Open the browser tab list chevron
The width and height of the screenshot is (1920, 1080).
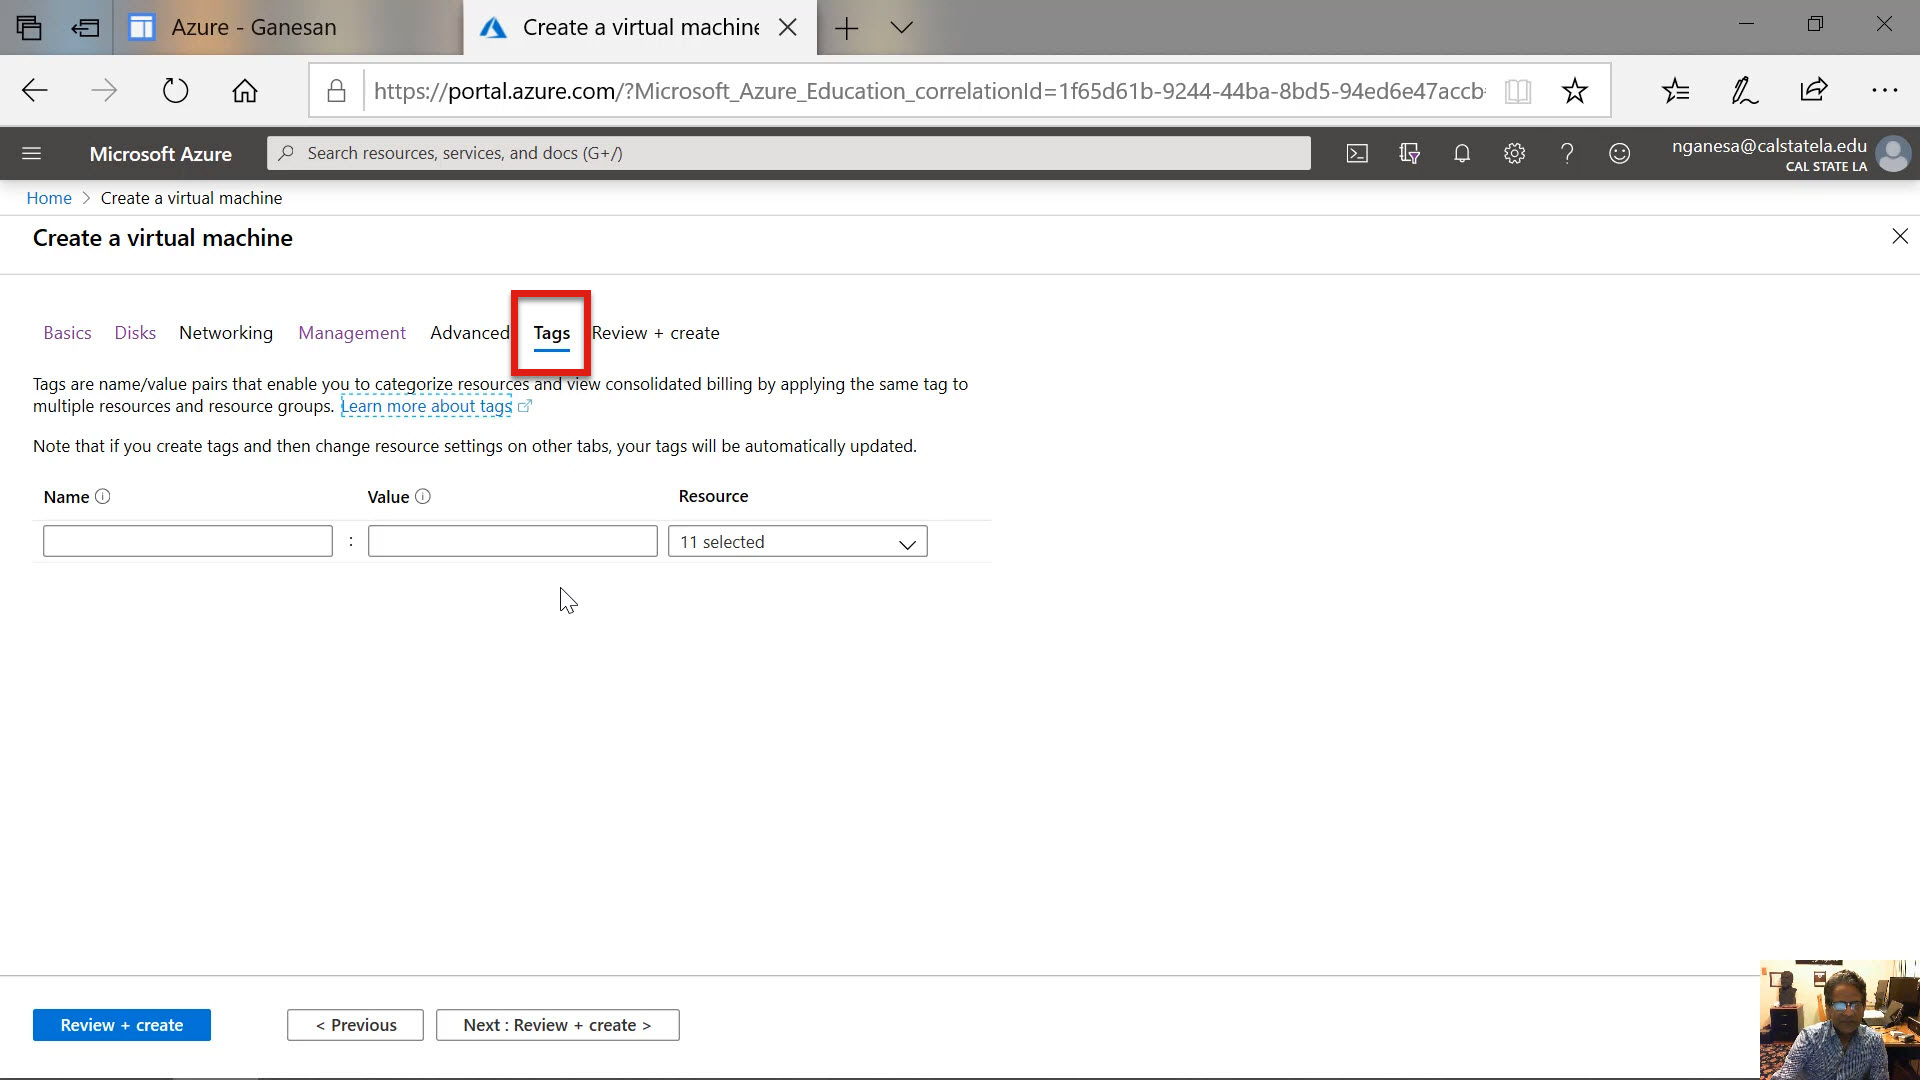902,28
